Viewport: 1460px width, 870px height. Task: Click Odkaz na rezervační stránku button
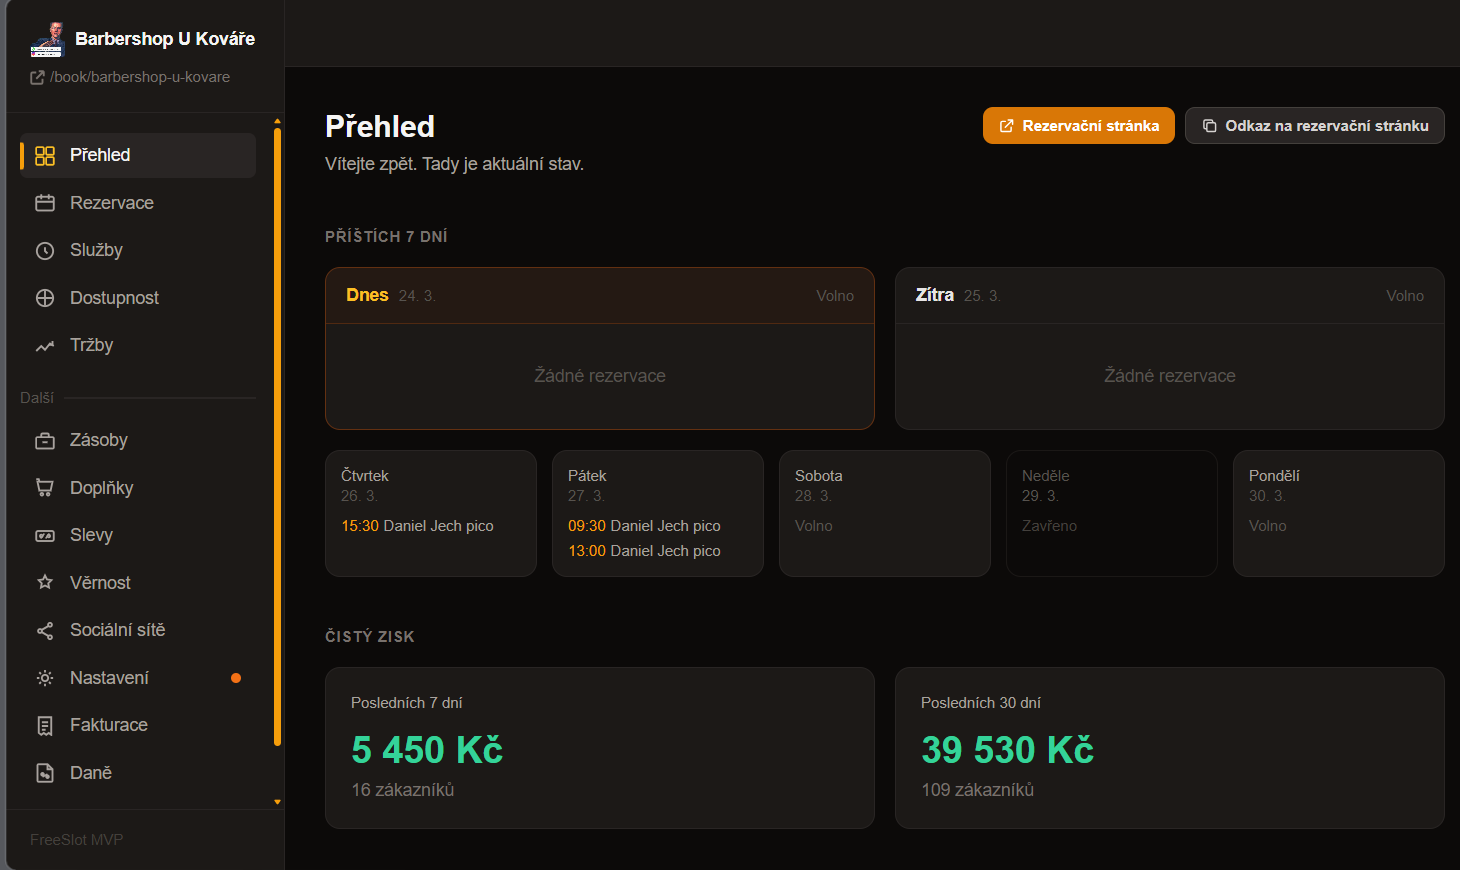1315,126
